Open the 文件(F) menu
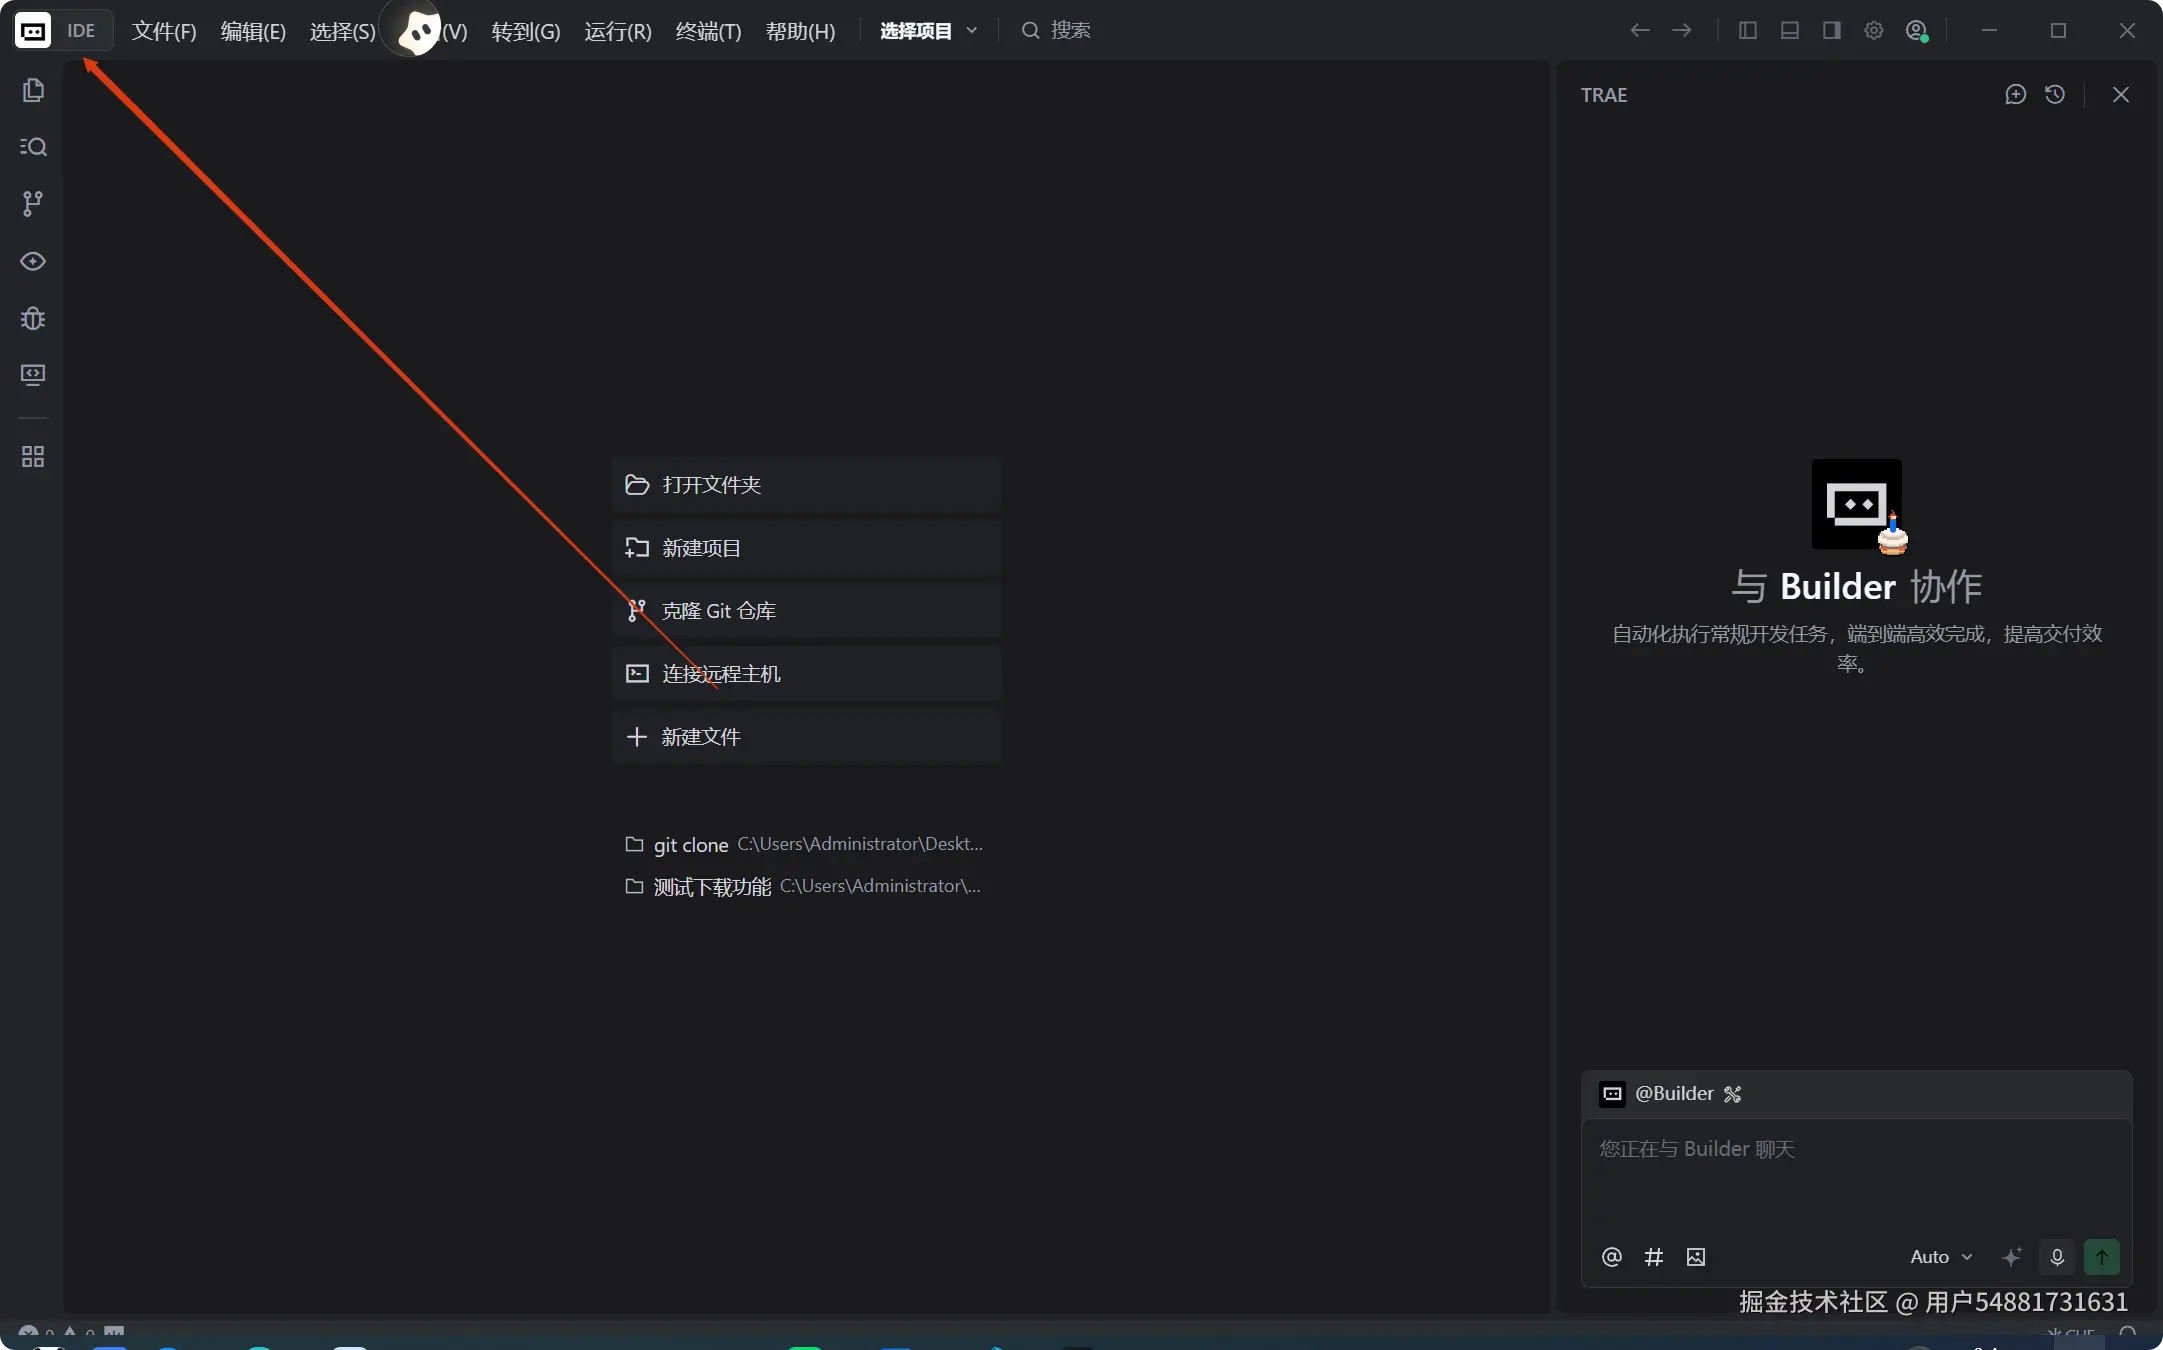The image size is (2163, 1350). (x=164, y=31)
